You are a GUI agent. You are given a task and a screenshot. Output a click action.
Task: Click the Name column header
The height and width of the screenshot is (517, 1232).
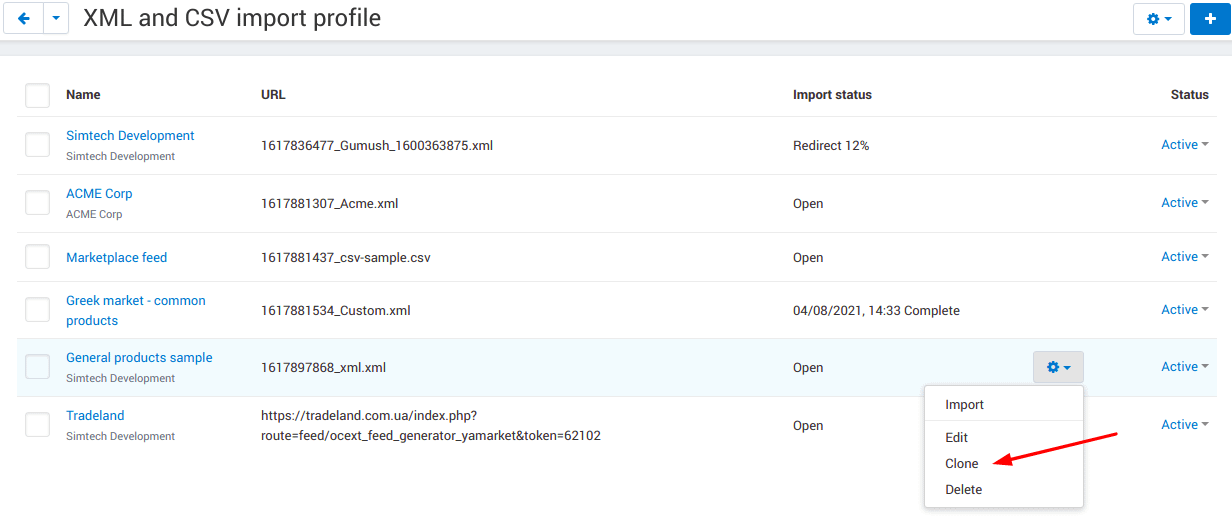point(83,95)
